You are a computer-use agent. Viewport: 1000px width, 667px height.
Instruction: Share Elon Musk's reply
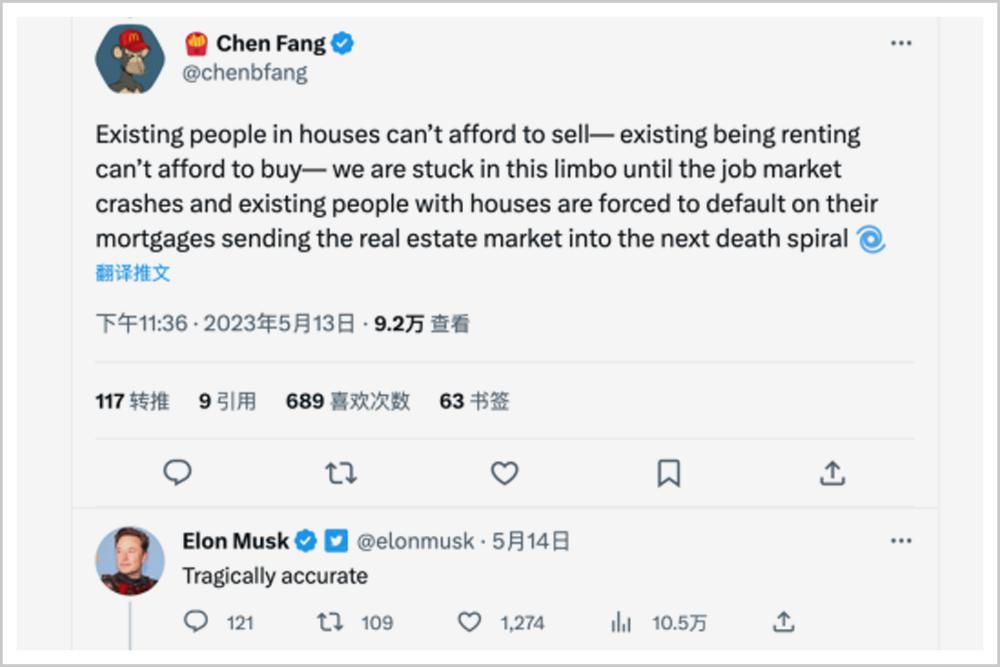pyautogui.click(x=784, y=622)
